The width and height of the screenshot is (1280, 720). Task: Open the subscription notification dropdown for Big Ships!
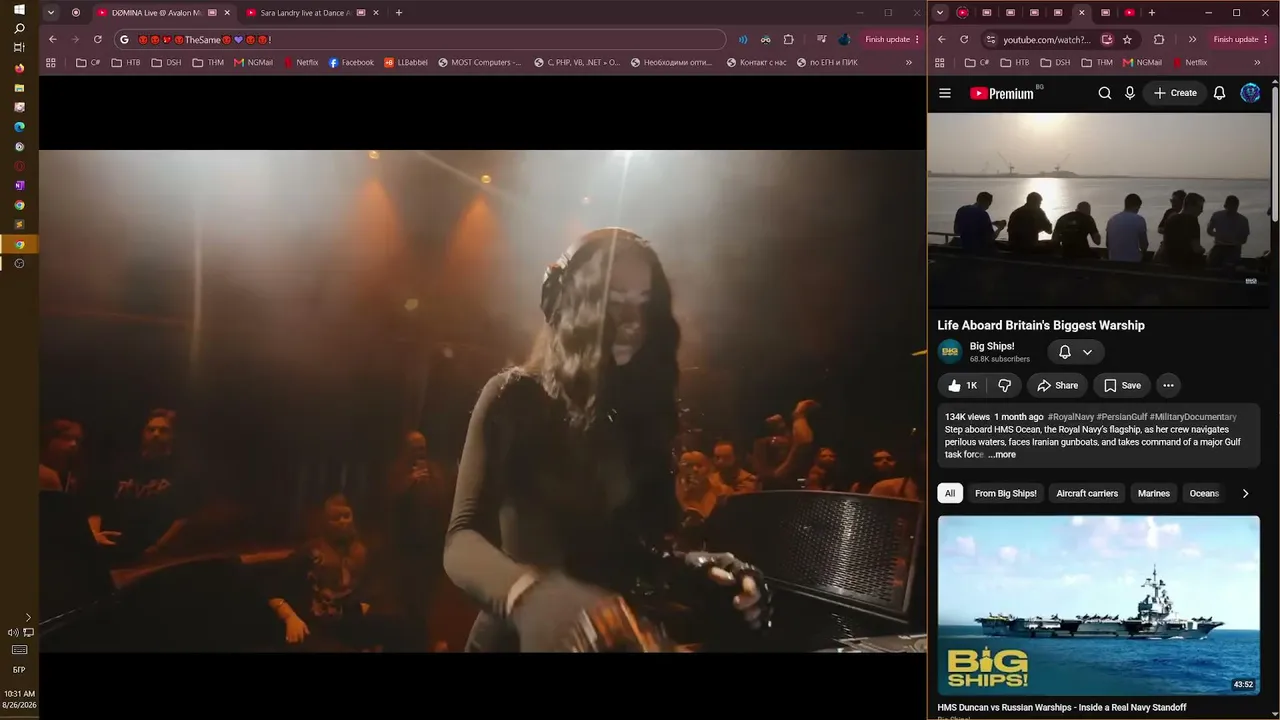tap(1076, 352)
